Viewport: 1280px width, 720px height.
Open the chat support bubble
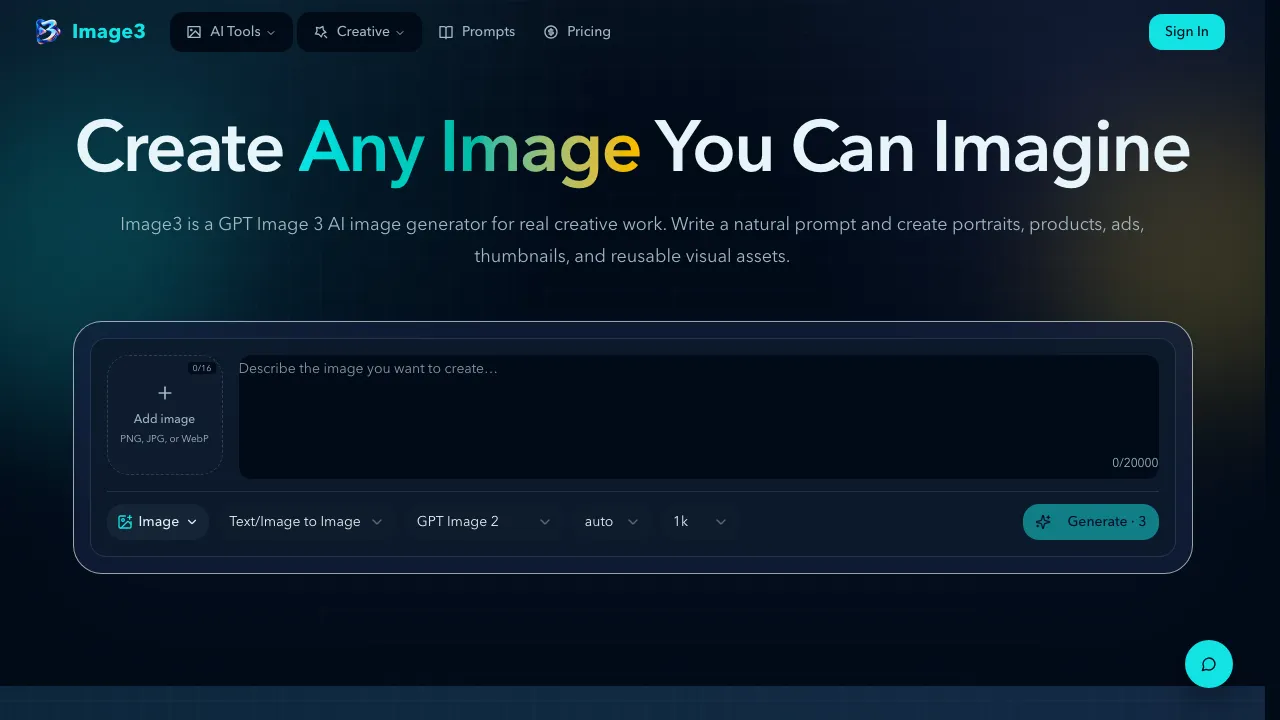tap(1209, 664)
